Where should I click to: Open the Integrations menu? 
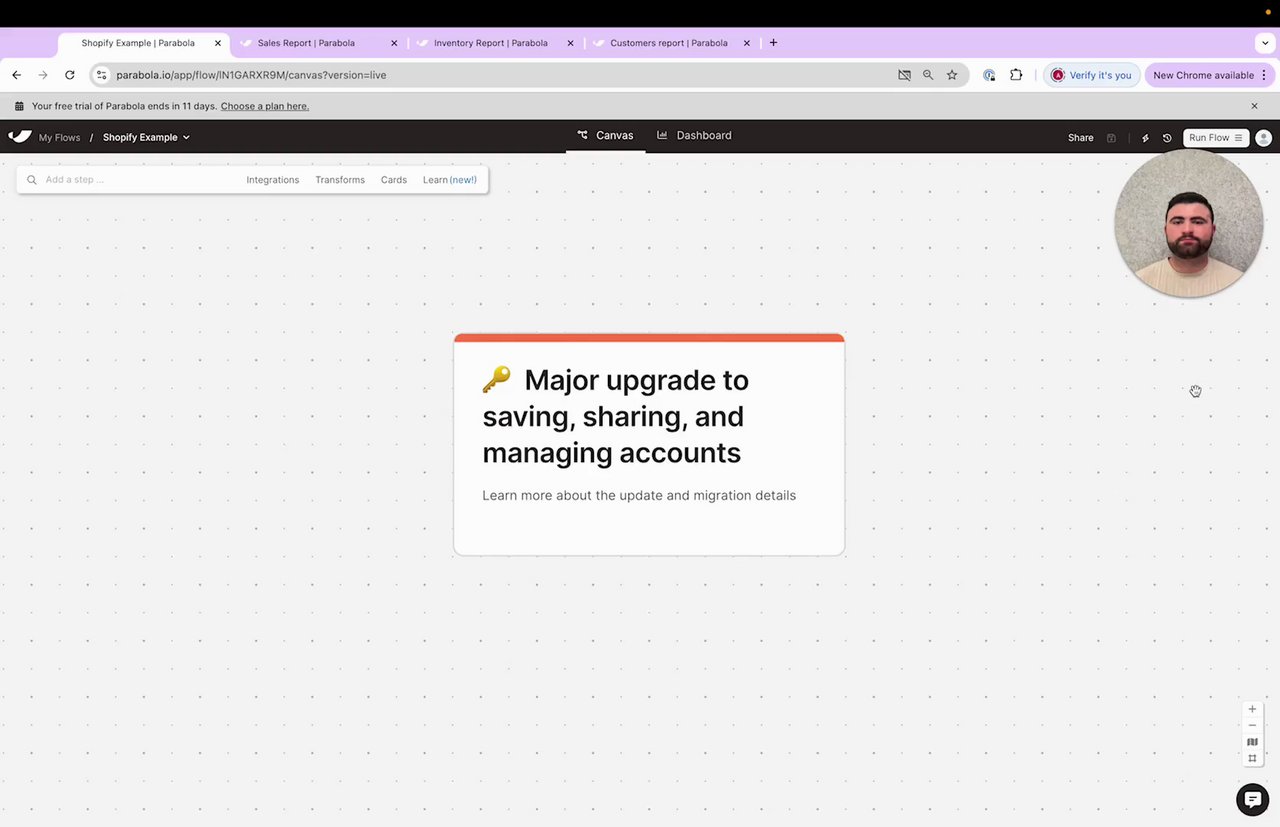click(273, 180)
